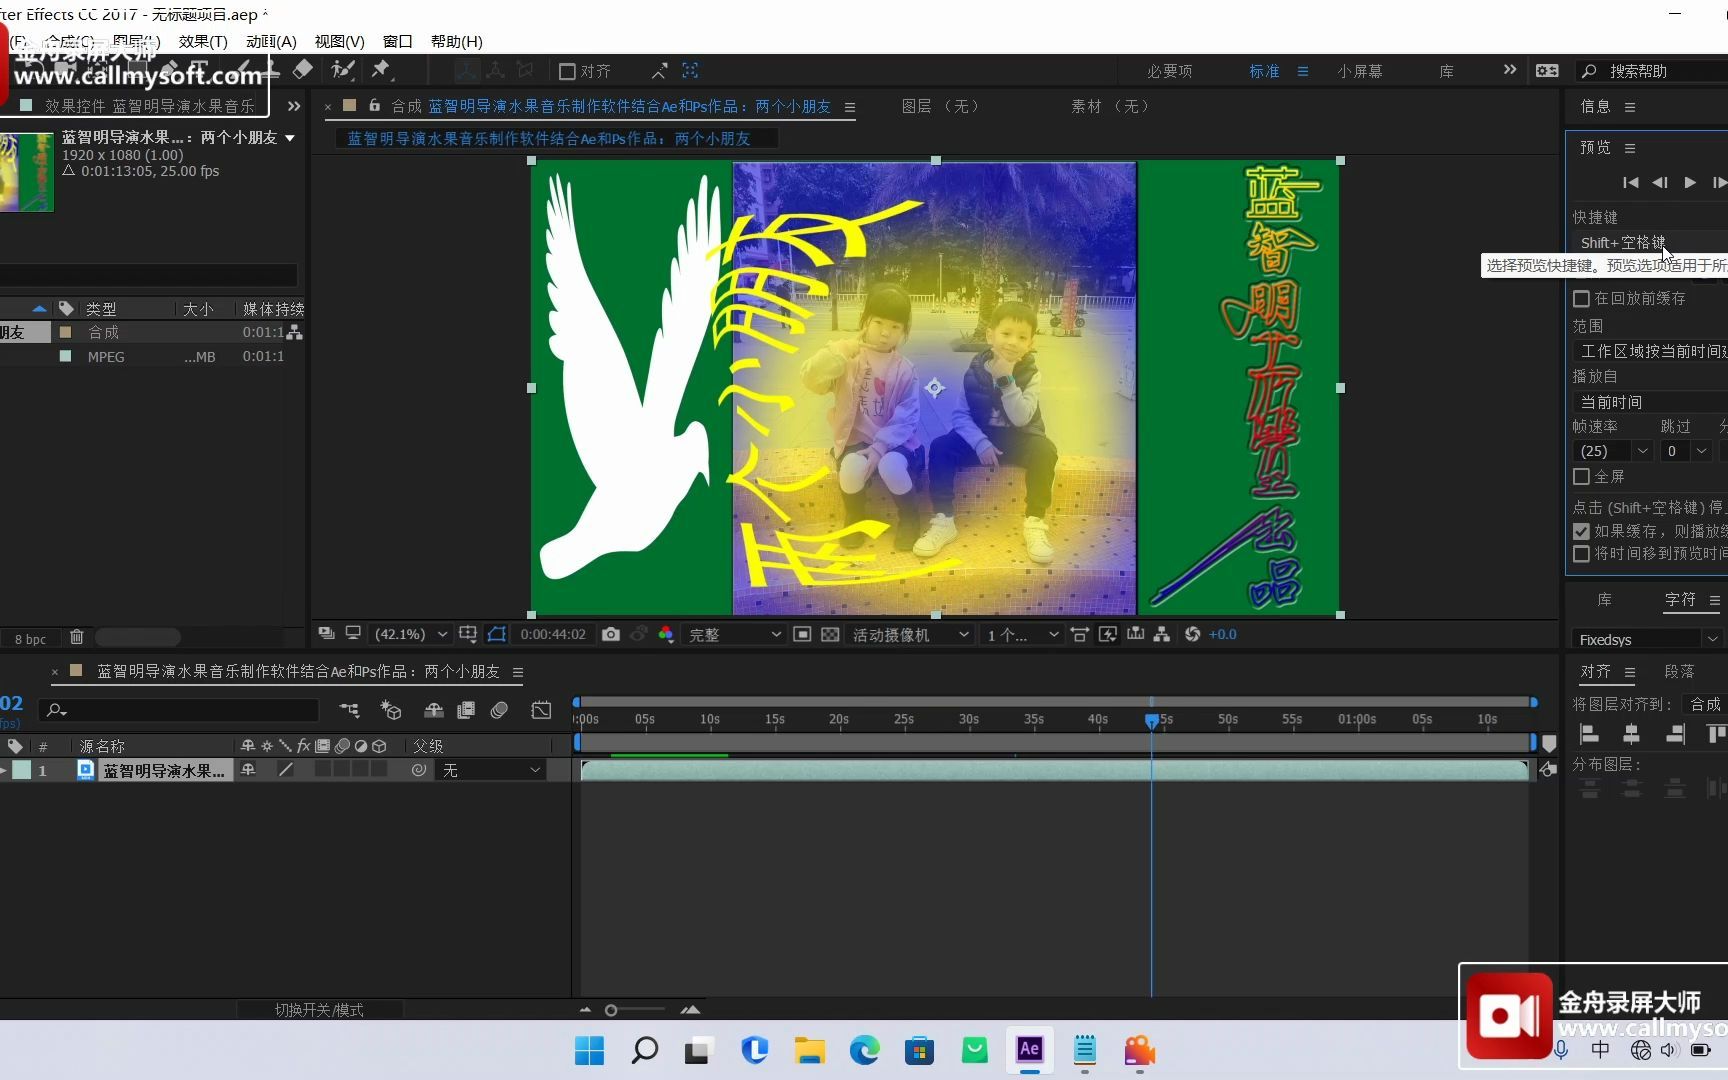The height and width of the screenshot is (1080, 1728).
Task: Open grid and guide options
Action: coord(468,634)
